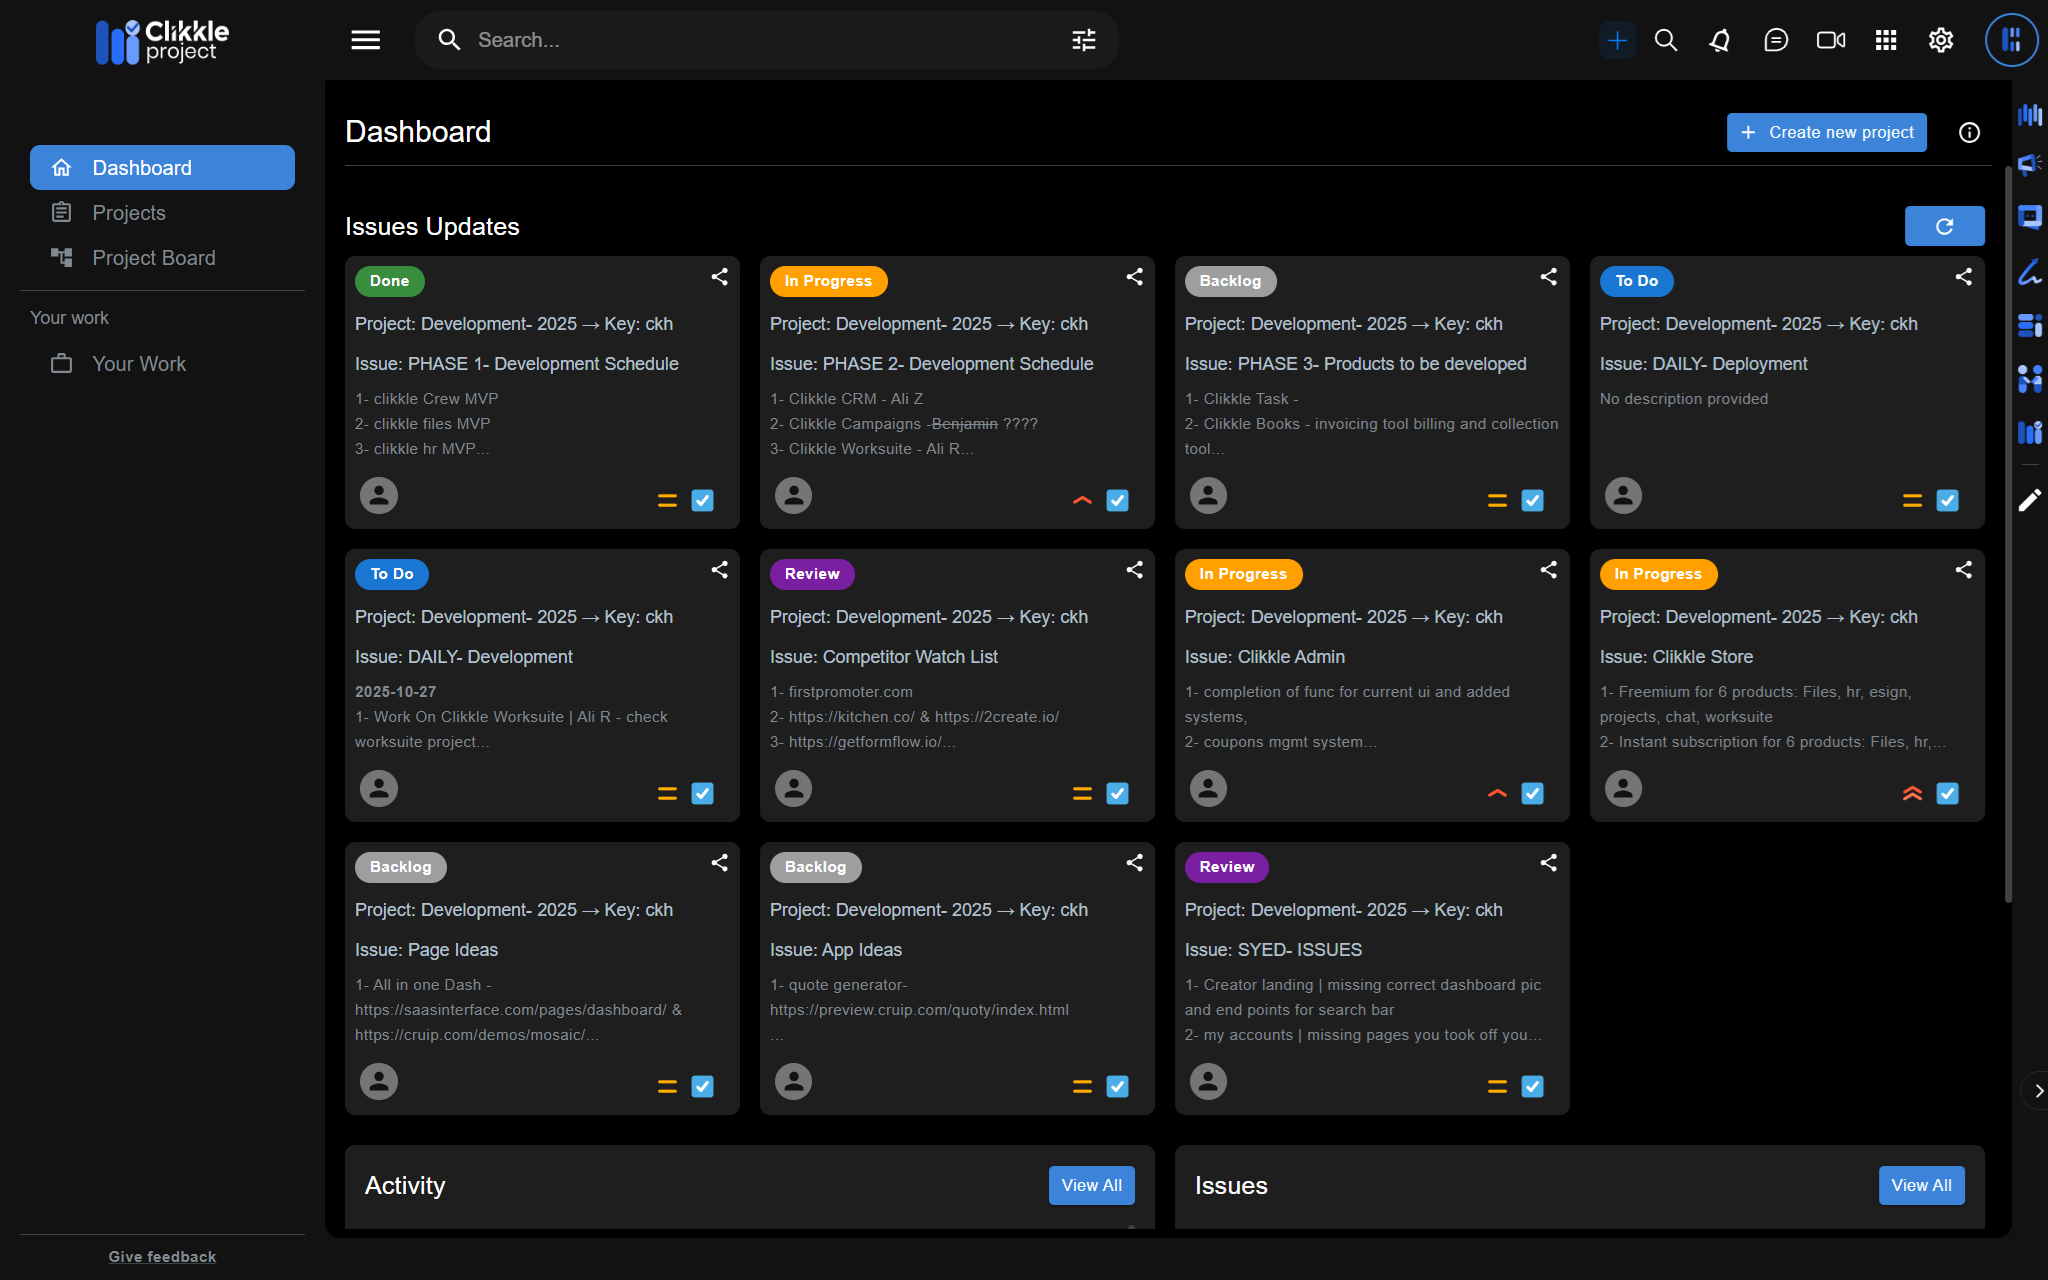Toggle checkbox on Clikkle Store card

coord(1947,793)
